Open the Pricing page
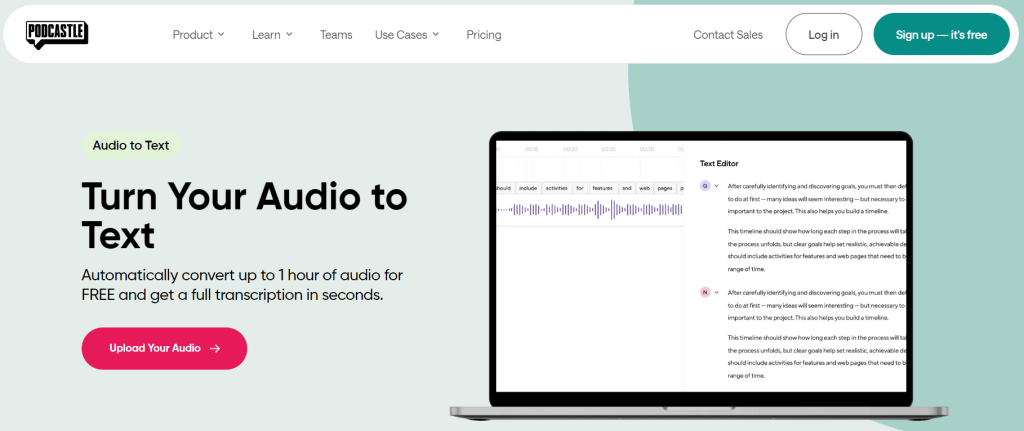This screenshot has height=431, width=1024. 484,34
